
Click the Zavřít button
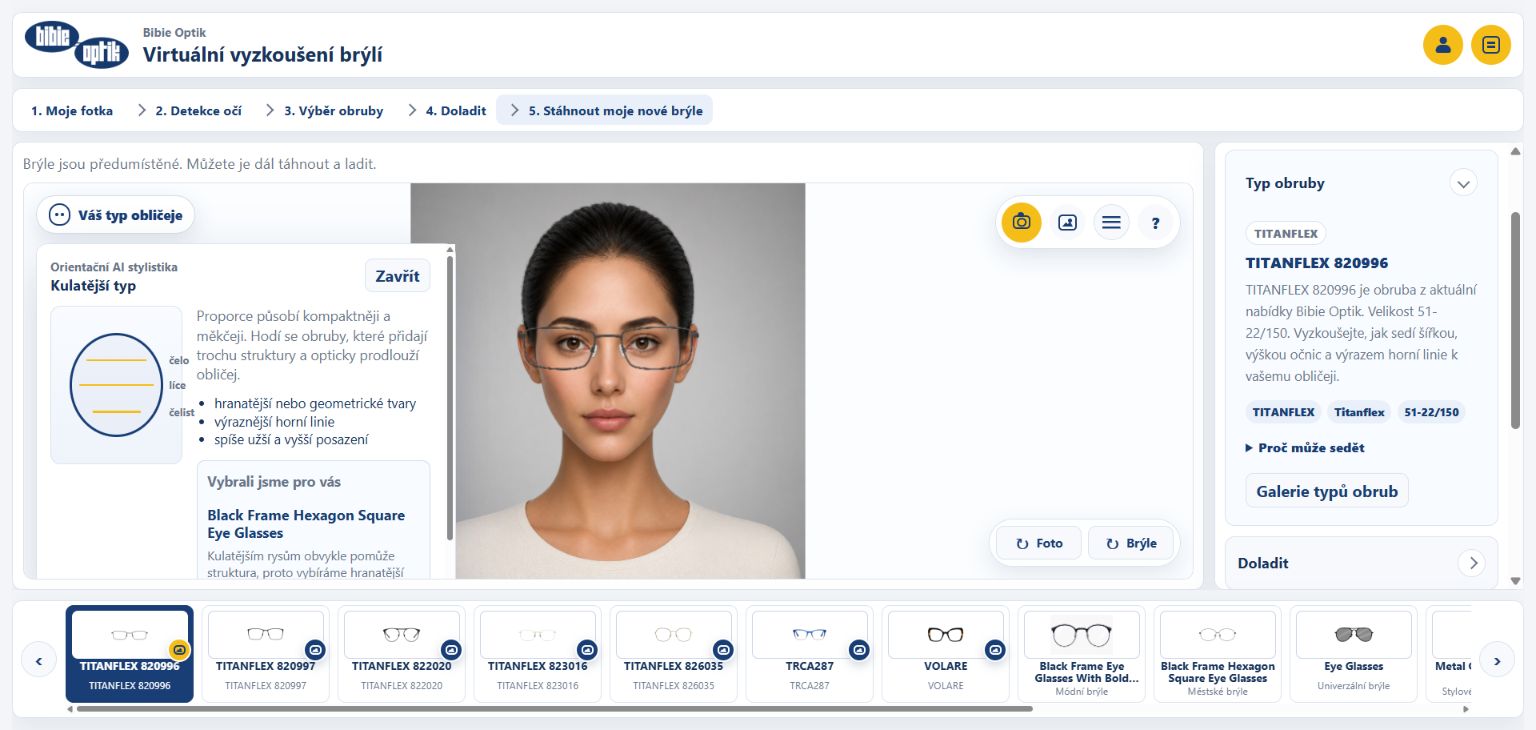coord(397,276)
